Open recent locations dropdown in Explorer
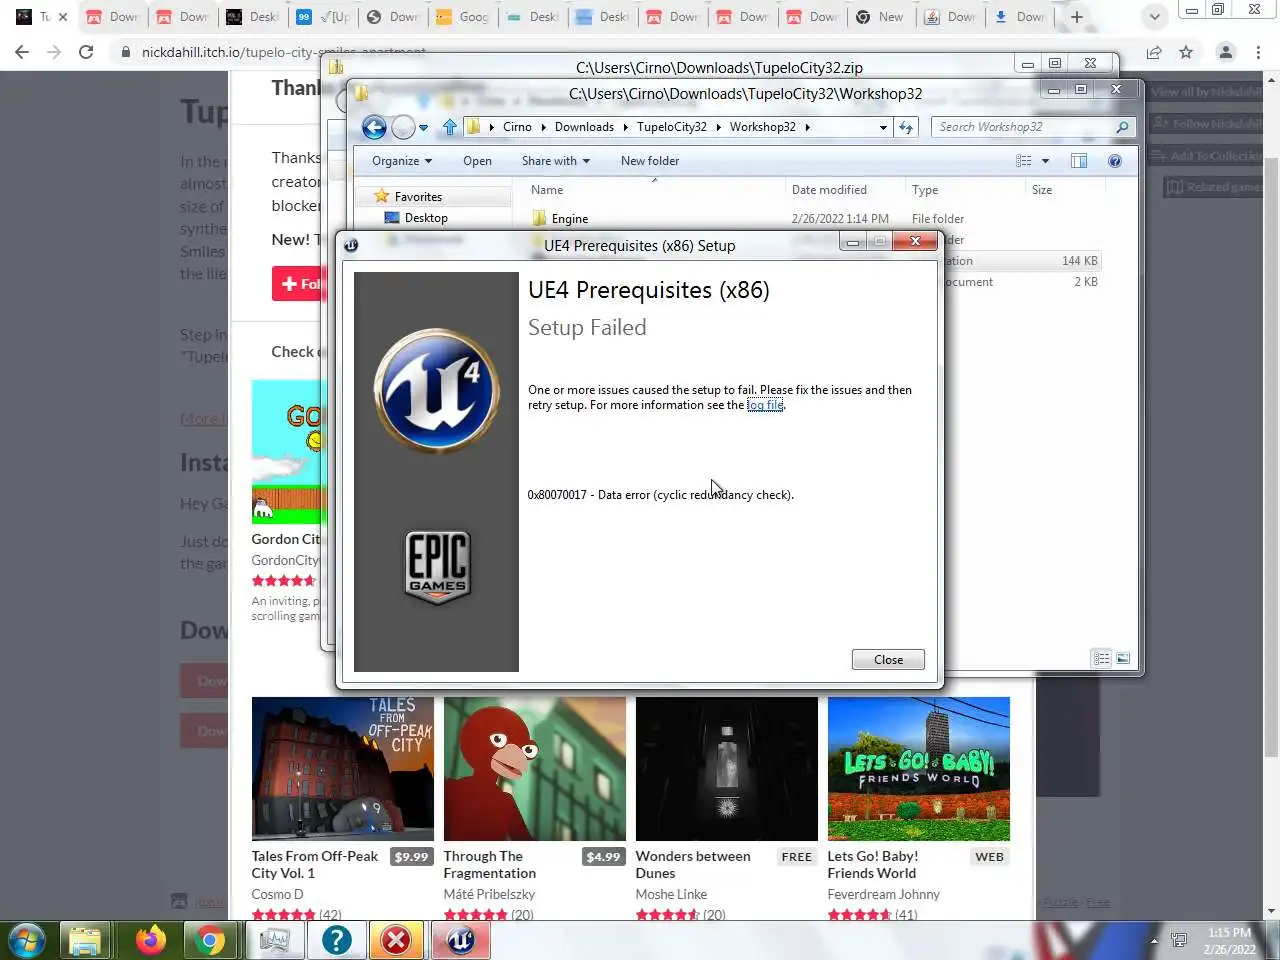1280x960 pixels. (424, 128)
